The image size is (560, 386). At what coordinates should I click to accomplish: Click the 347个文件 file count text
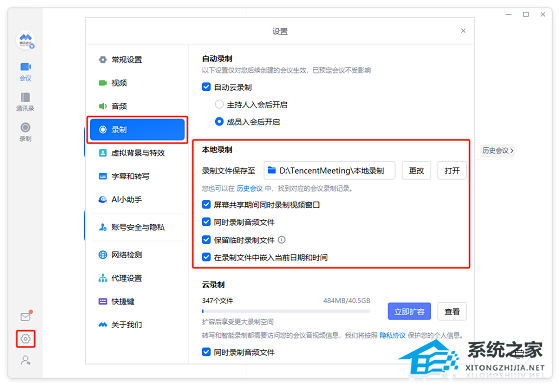[217, 301]
